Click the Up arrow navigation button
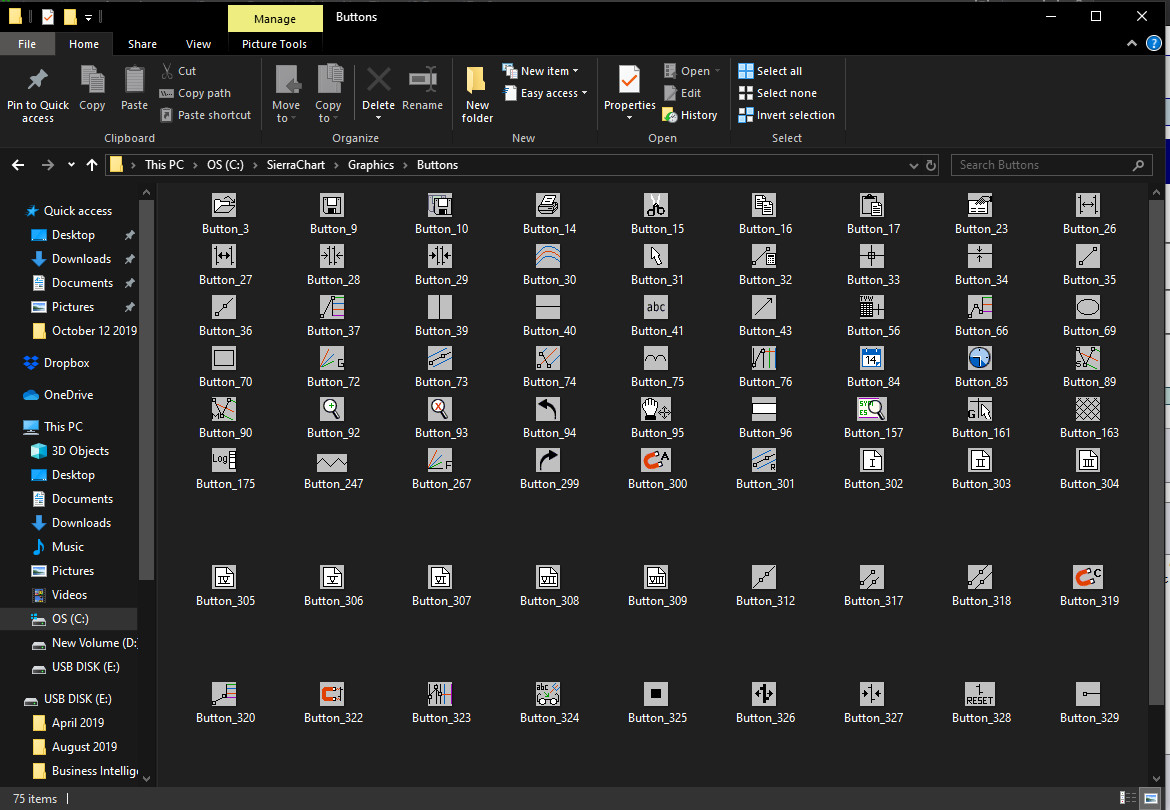Viewport: 1170px width, 810px height. [x=92, y=165]
